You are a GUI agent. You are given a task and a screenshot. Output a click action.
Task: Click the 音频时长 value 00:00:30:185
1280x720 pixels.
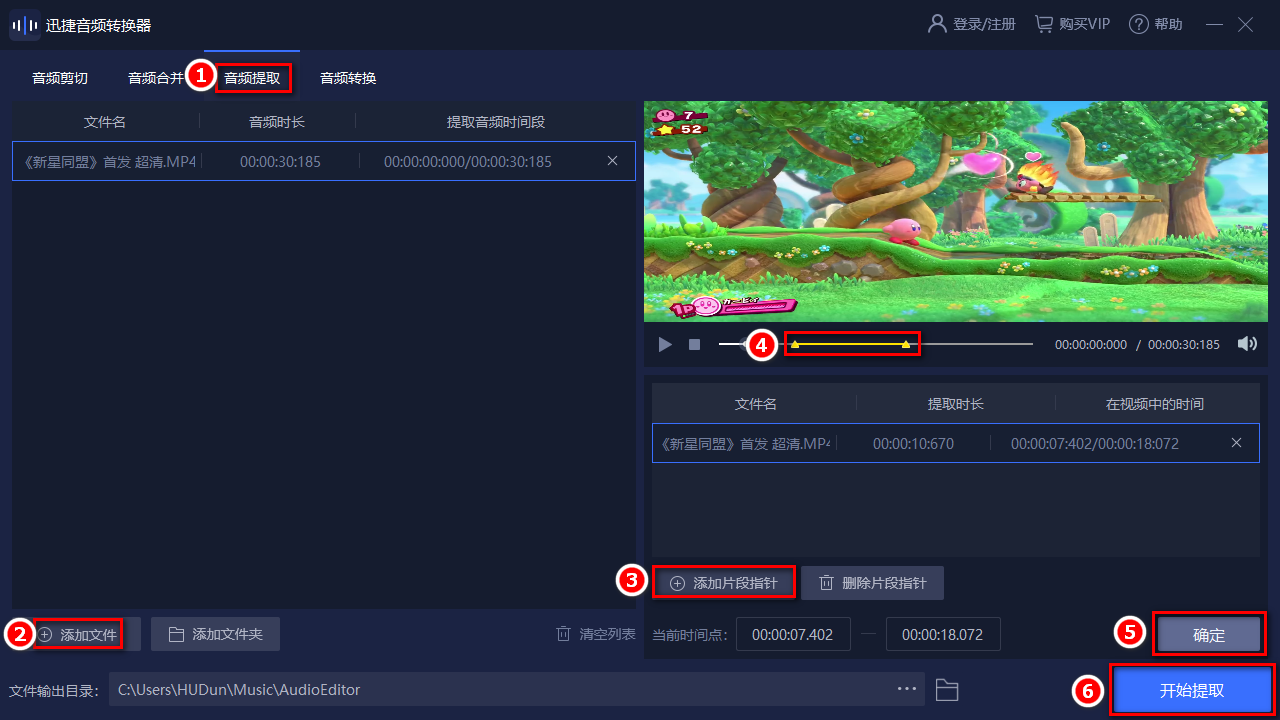(280, 161)
